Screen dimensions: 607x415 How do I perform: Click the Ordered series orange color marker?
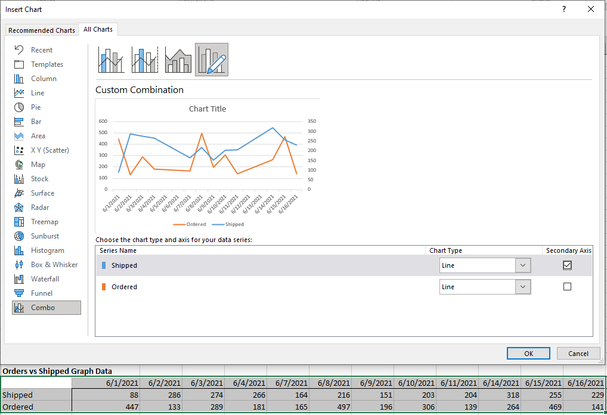pos(103,287)
